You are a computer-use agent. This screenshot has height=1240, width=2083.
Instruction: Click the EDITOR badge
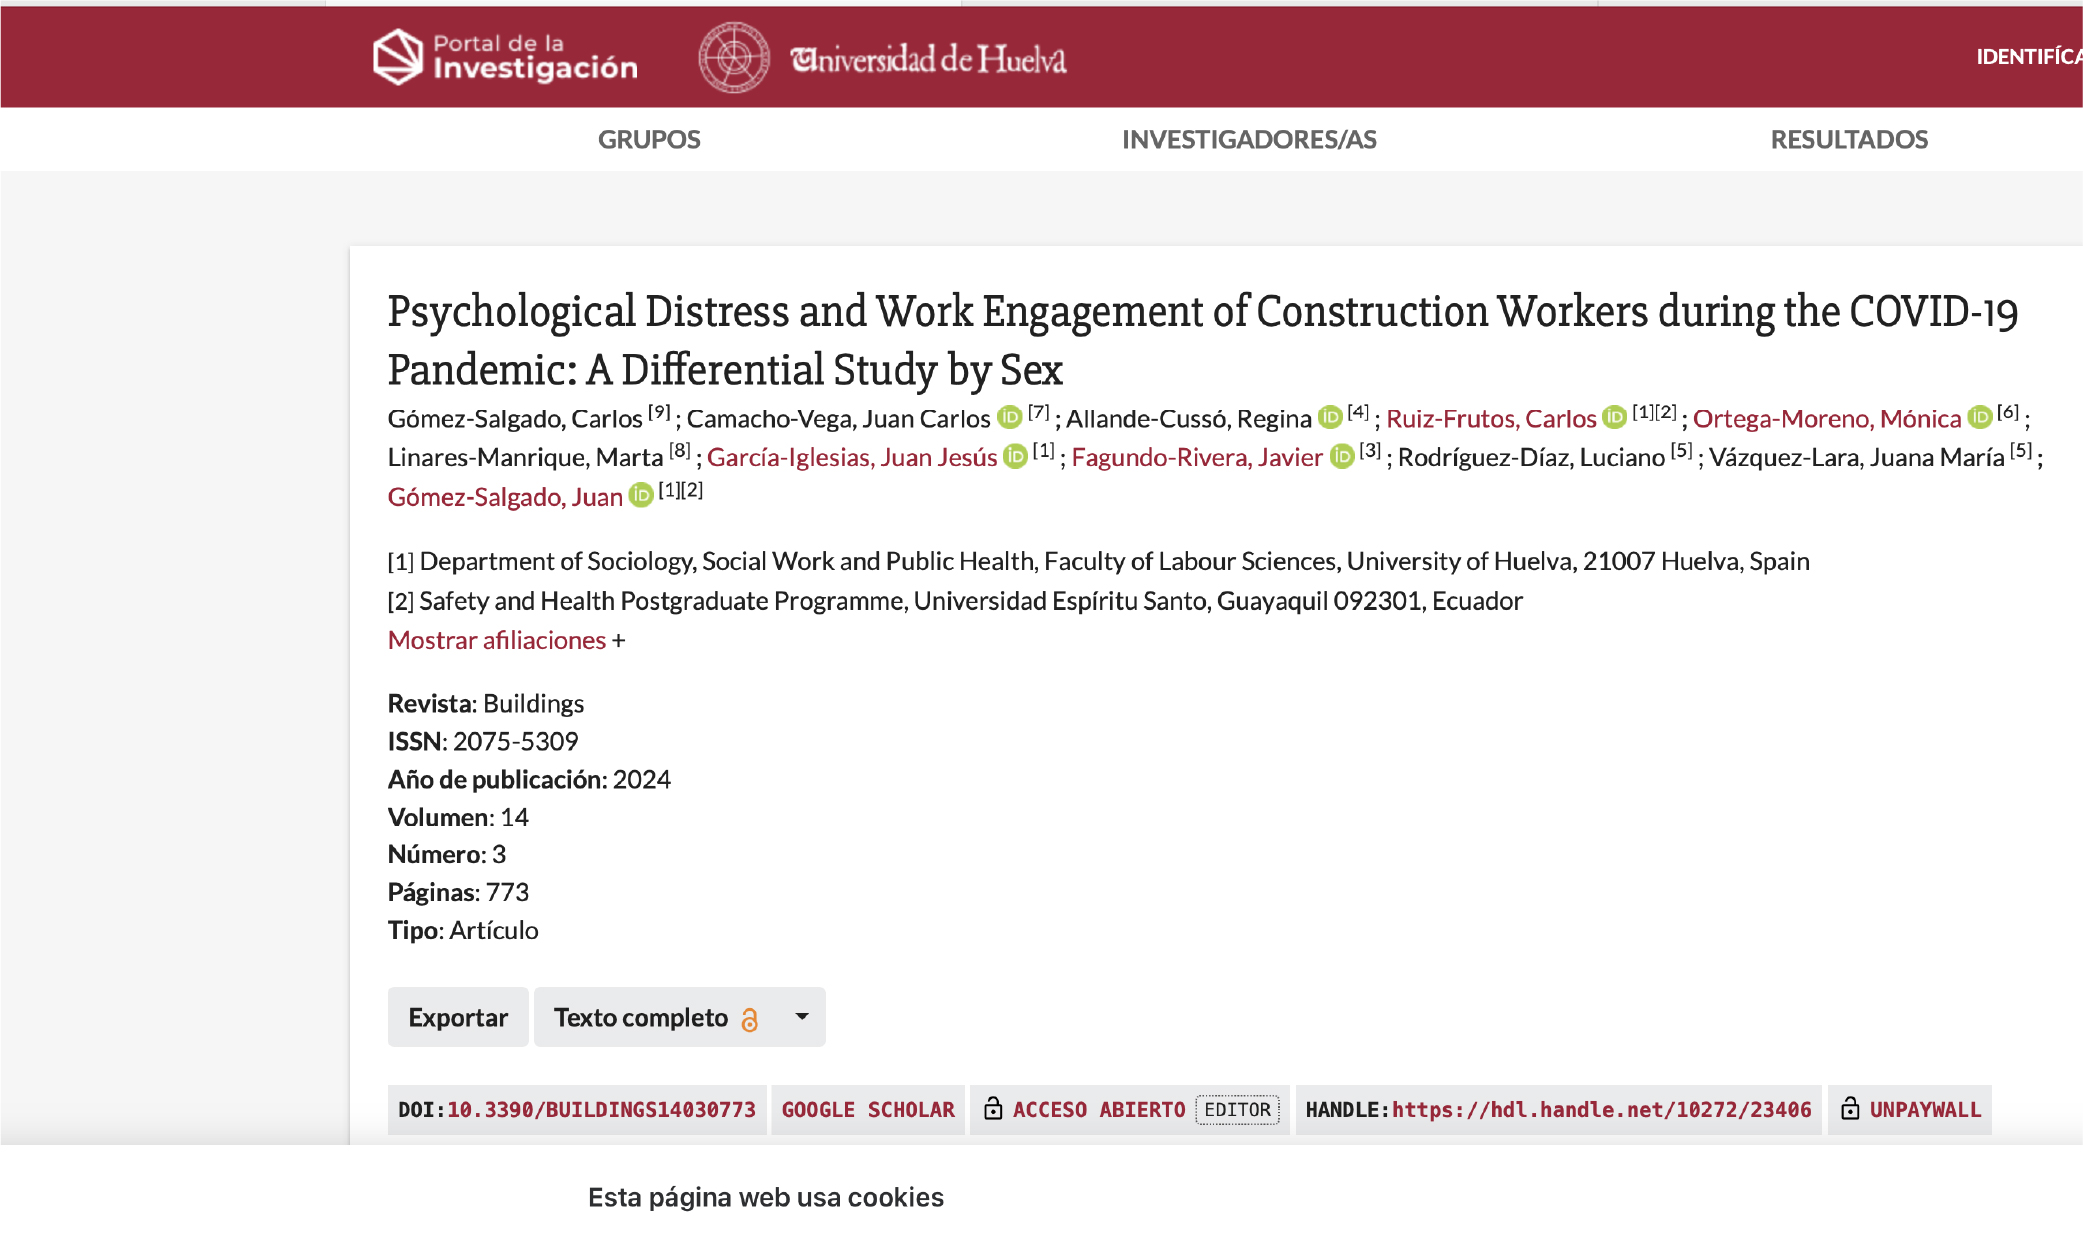[x=1237, y=1109]
